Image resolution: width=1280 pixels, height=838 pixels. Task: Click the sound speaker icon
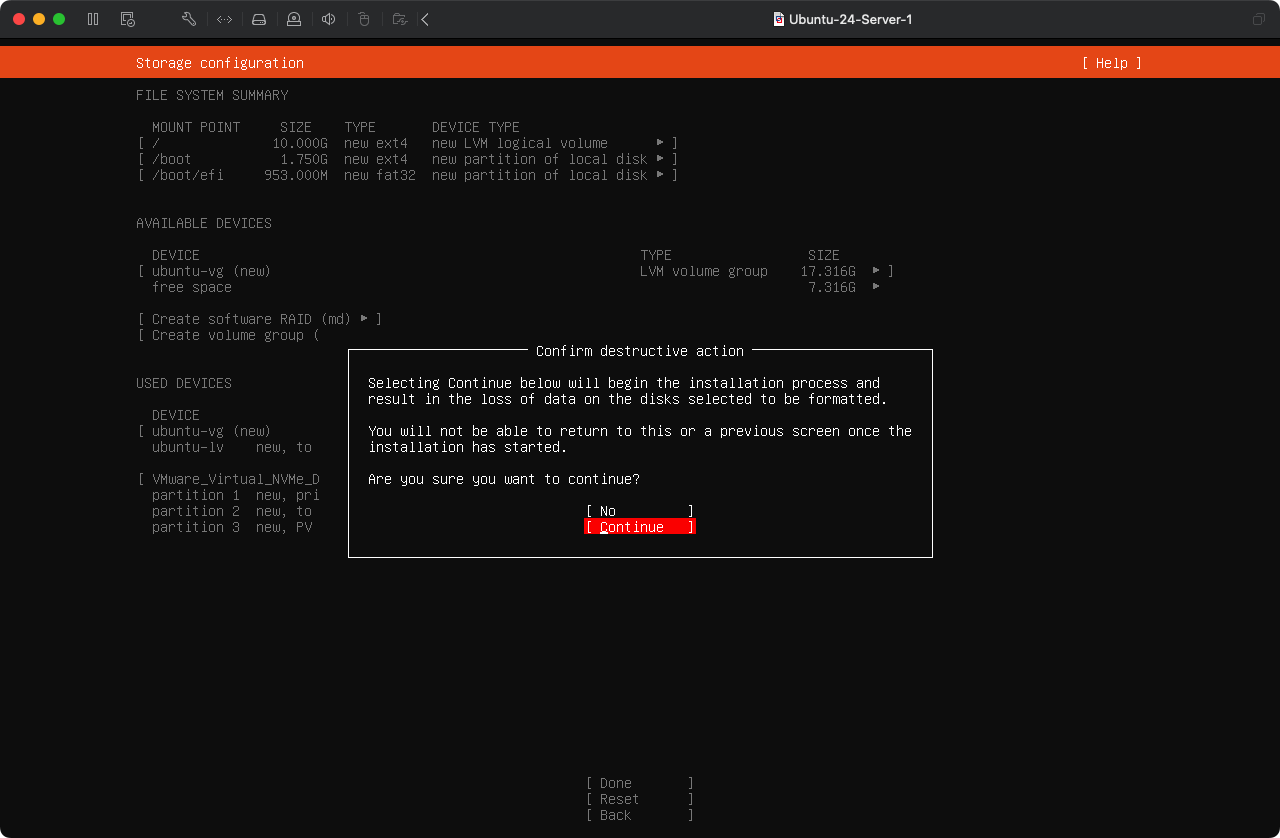point(328,19)
